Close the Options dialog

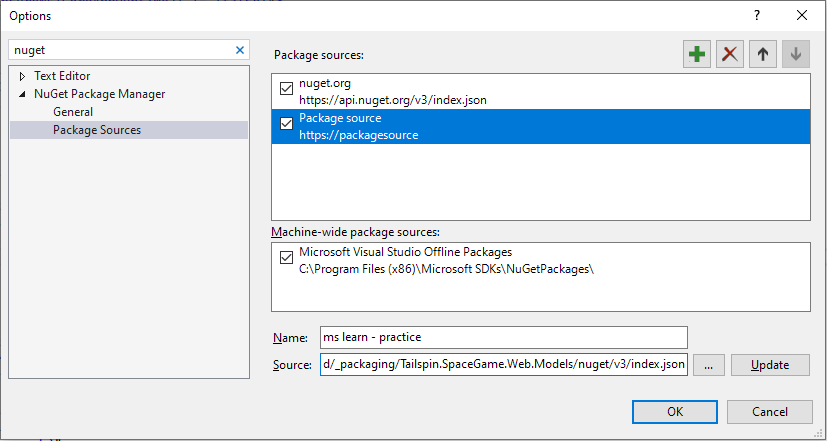[x=802, y=15]
